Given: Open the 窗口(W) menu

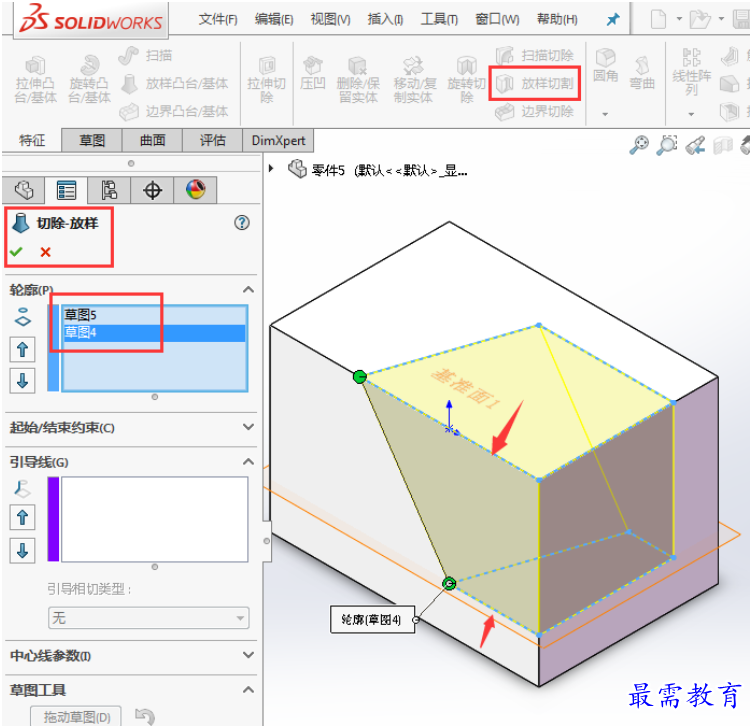Looking at the screenshot, I should (497, 20).
